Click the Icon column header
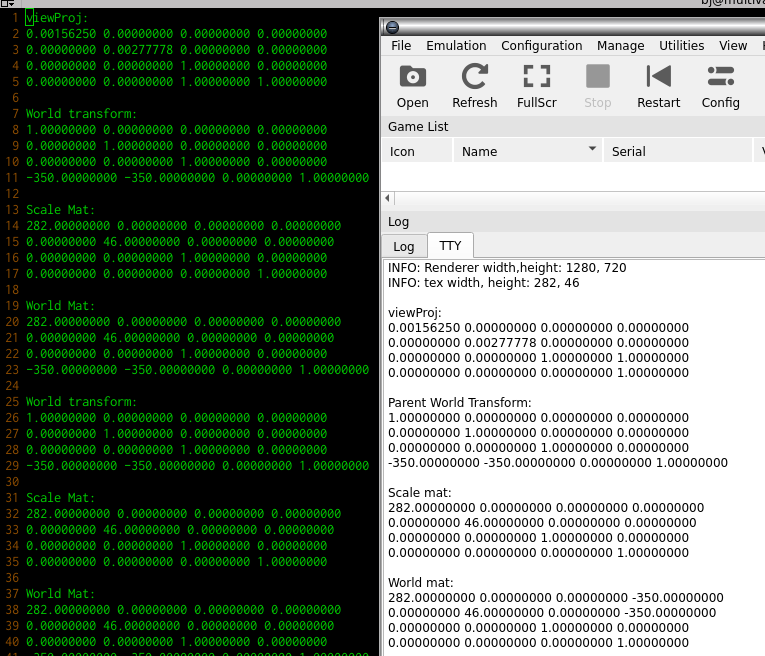The width and height of the screenshot is (765, 656). [402, 152]
